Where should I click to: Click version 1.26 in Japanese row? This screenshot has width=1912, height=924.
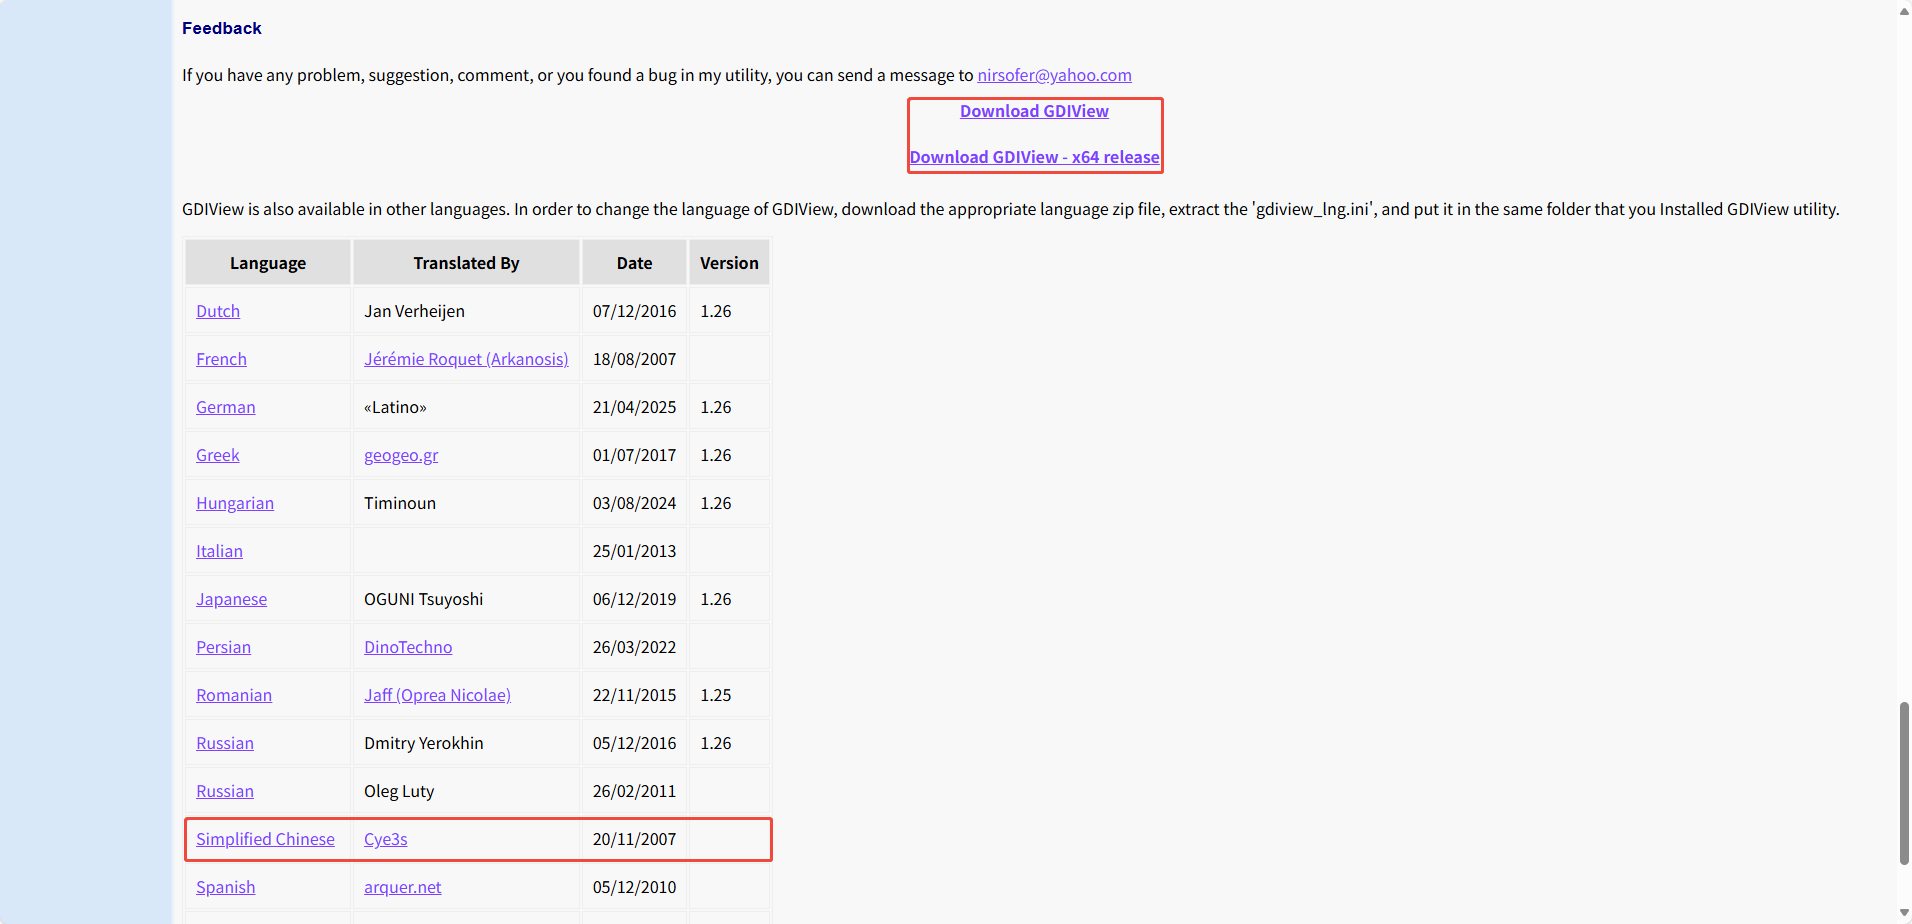coord(716,599)
